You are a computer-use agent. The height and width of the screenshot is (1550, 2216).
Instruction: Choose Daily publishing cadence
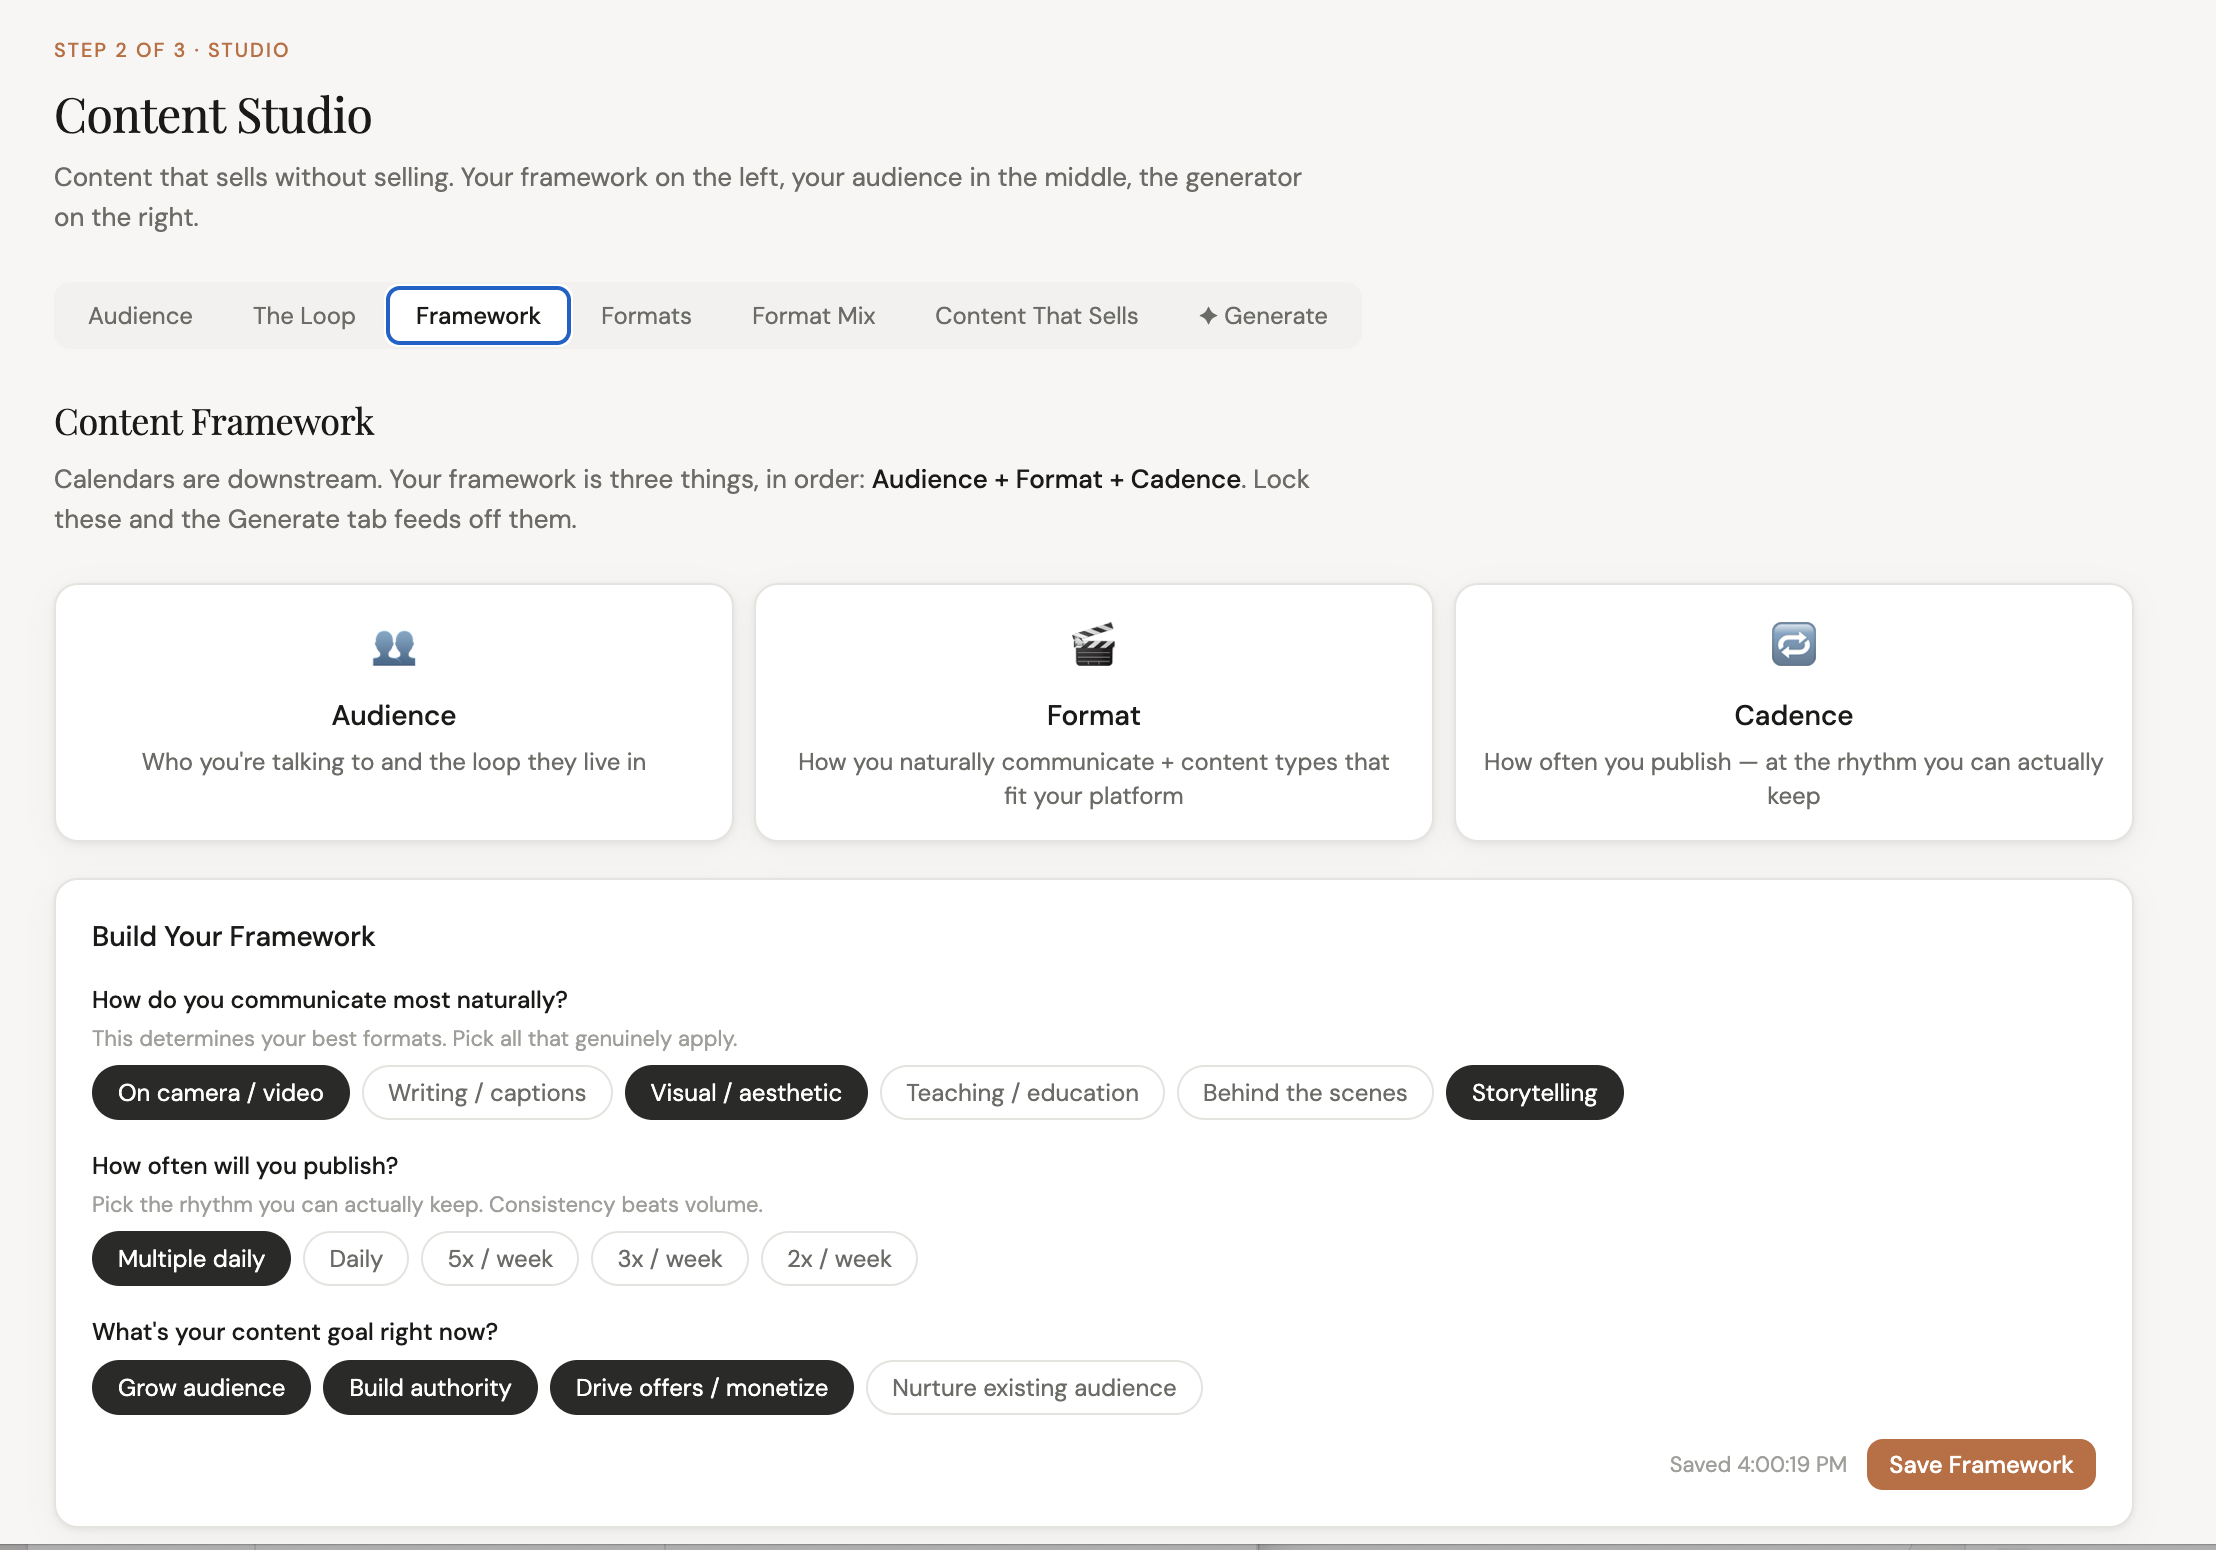356,1259
